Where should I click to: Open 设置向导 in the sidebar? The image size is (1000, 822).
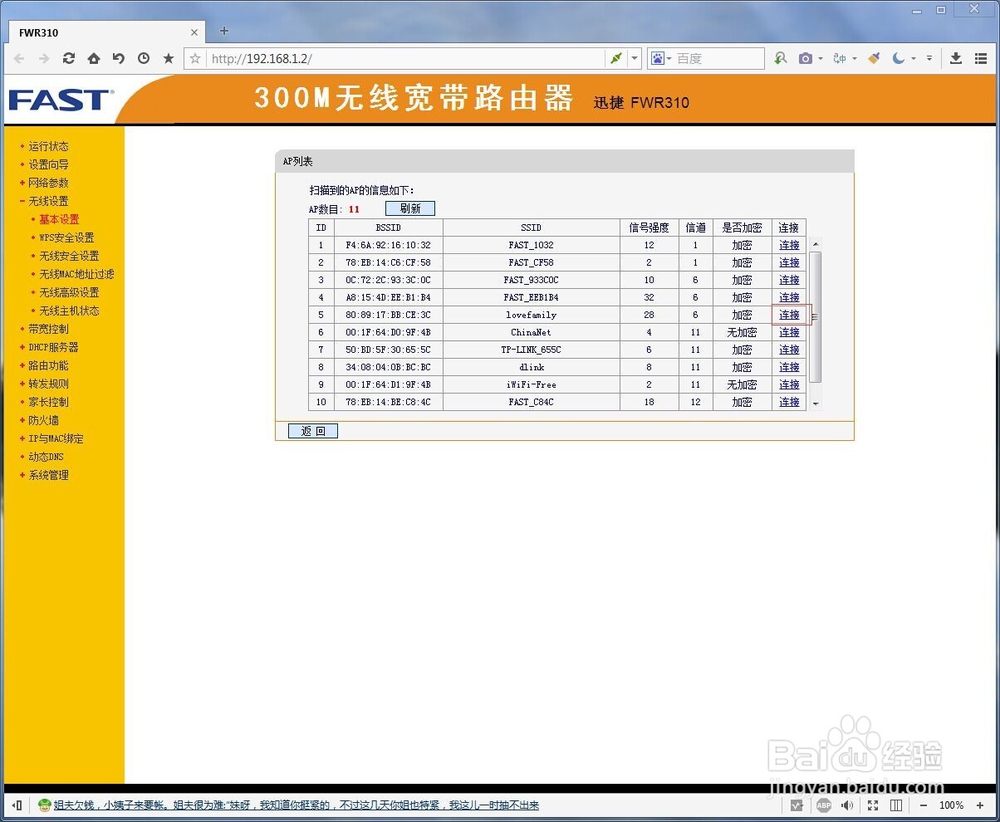click(48, 165)
